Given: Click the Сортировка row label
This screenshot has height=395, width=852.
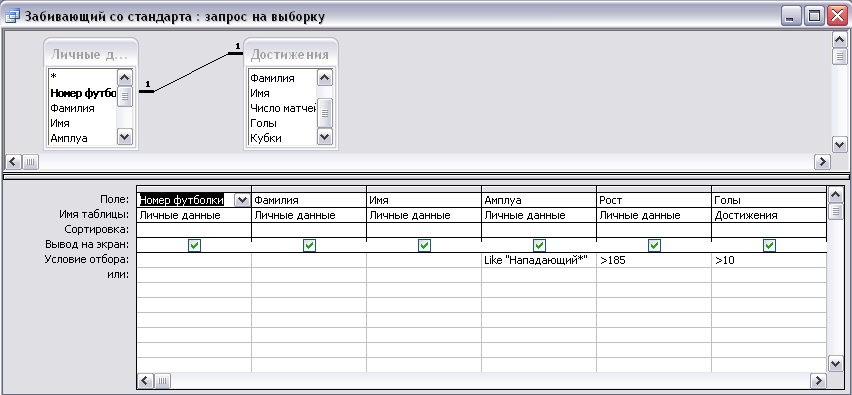Looking at the screenshot, I should [97, 229].
